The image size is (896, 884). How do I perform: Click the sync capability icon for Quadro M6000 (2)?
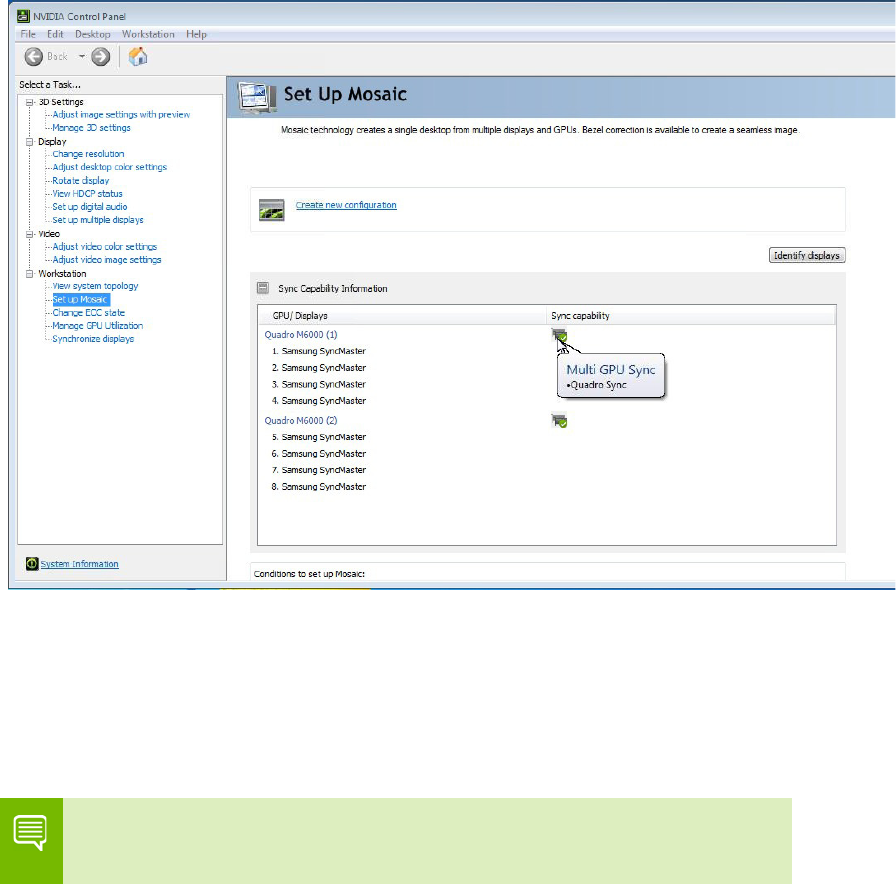point(559,421)
